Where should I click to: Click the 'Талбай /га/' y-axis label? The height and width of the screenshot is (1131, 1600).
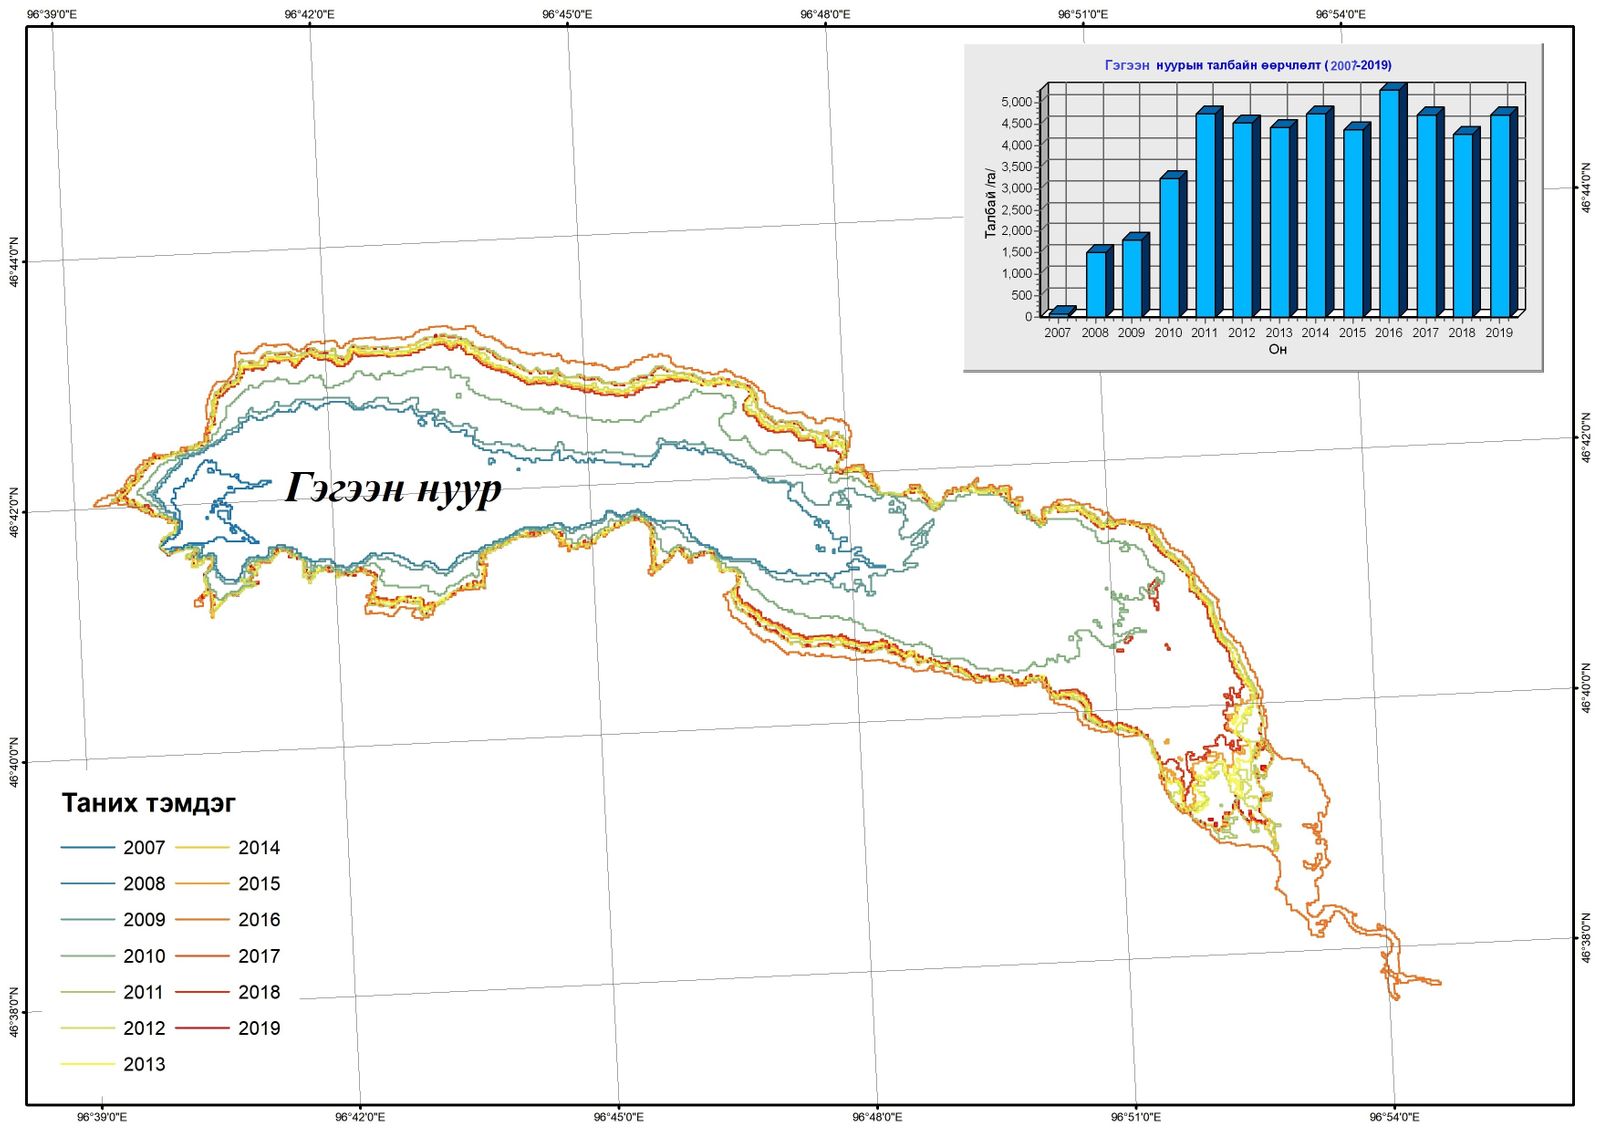pyautogui.click(x=991, y=203)
